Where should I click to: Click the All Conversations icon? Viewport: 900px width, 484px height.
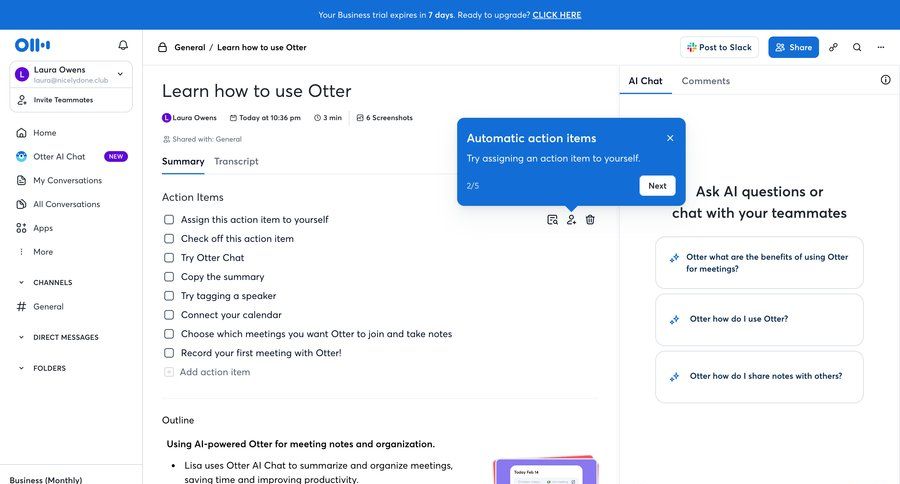click(x=21, y=204)
